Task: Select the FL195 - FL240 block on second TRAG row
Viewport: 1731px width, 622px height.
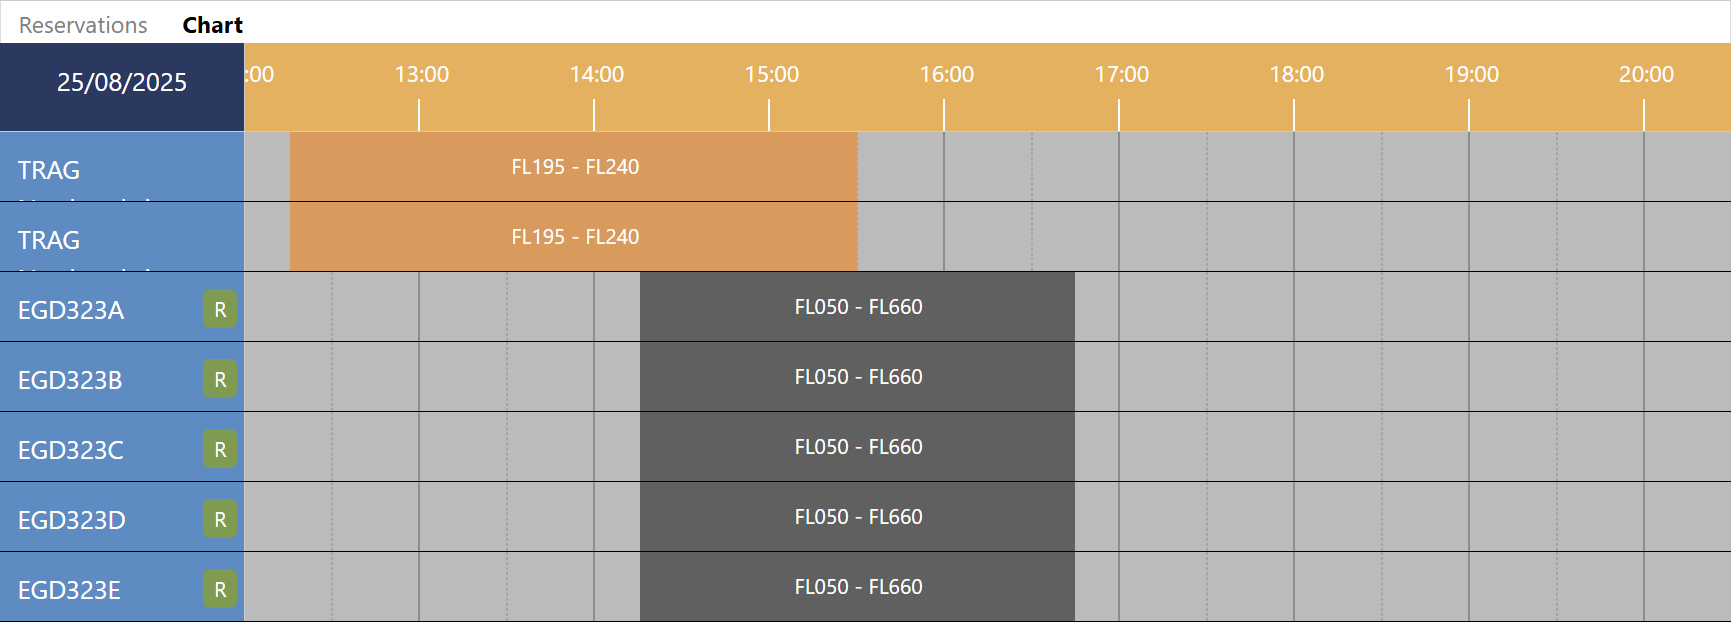Action: (x=573, y=237)
